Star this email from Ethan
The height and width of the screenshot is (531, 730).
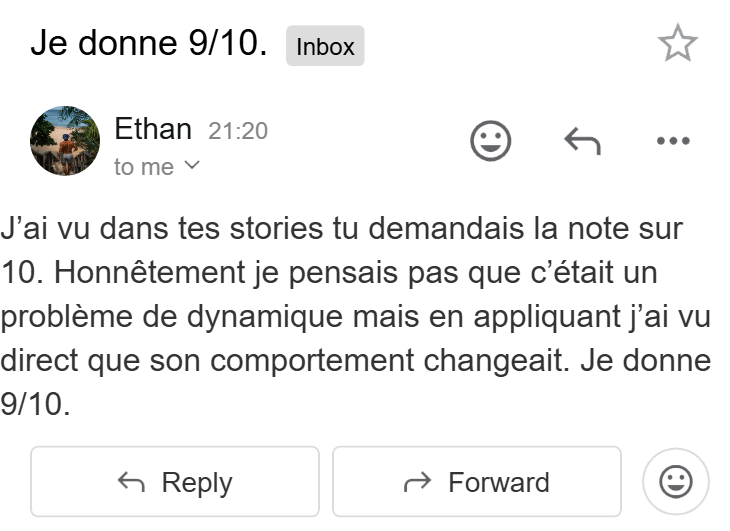pos(677,45)
